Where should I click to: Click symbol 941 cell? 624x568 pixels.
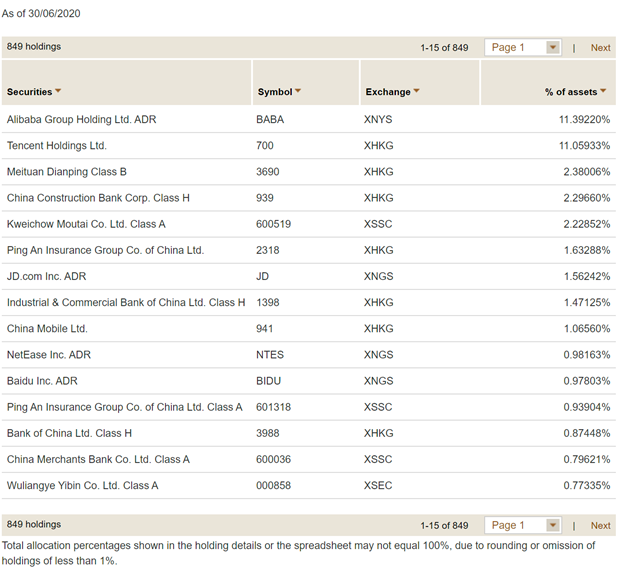[265, 329]
